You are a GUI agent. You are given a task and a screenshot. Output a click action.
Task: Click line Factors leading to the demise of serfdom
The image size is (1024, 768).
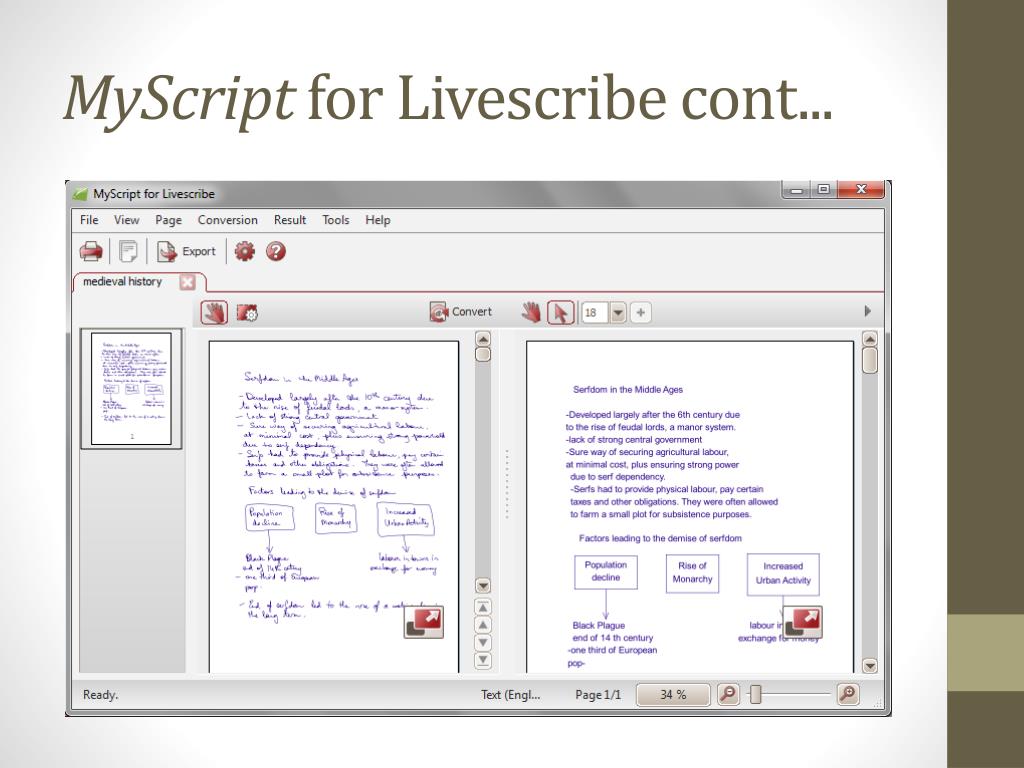click(x=660, y=539)
